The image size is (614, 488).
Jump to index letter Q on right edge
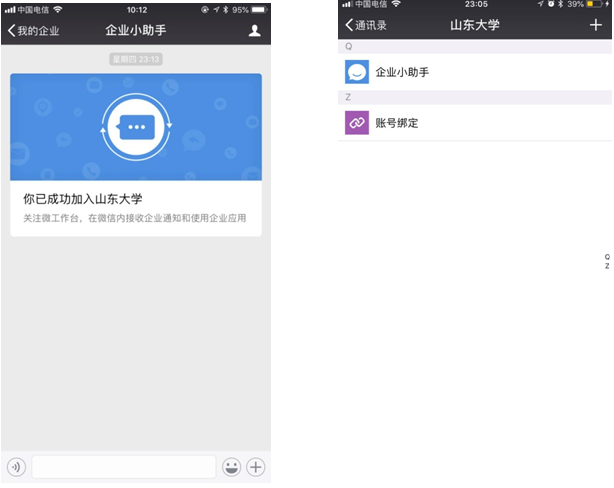[x=607, y=257]
